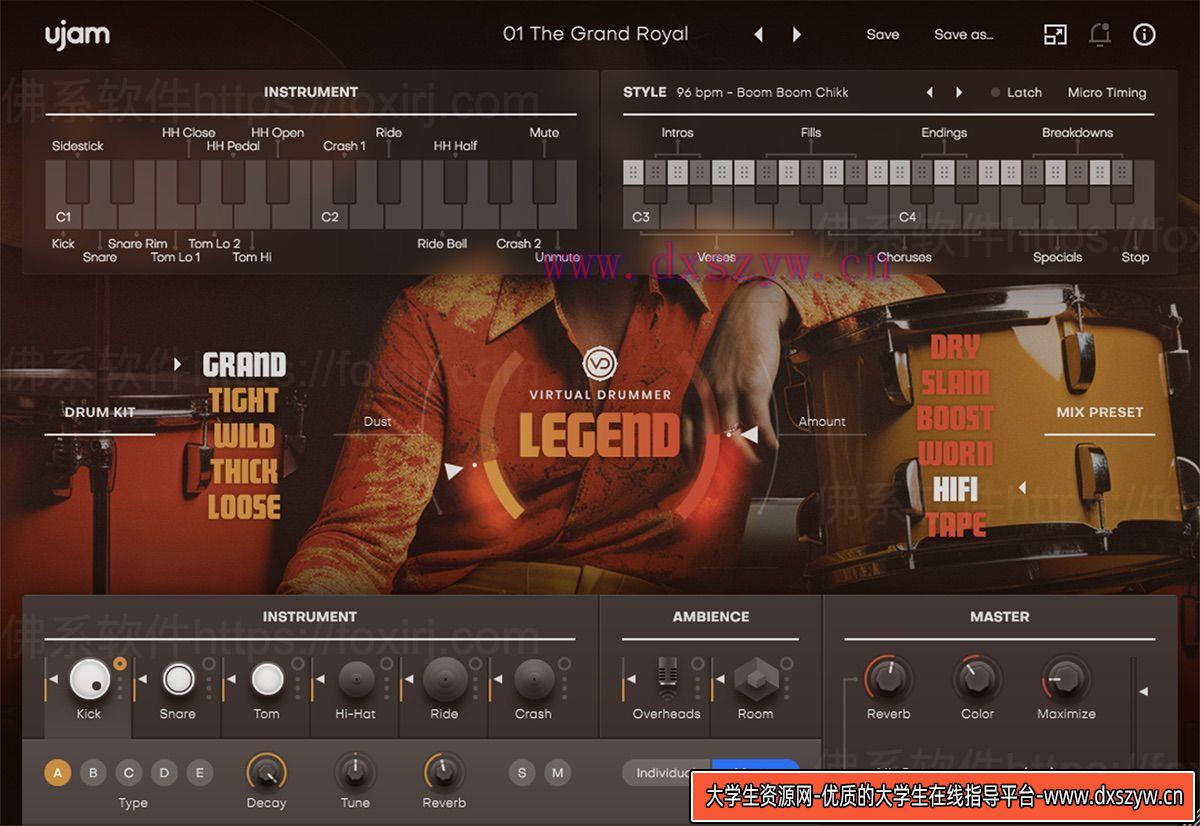1200x826 pixels.
Task: Click the instrument Reverb knob
Action: pos(444,772)
